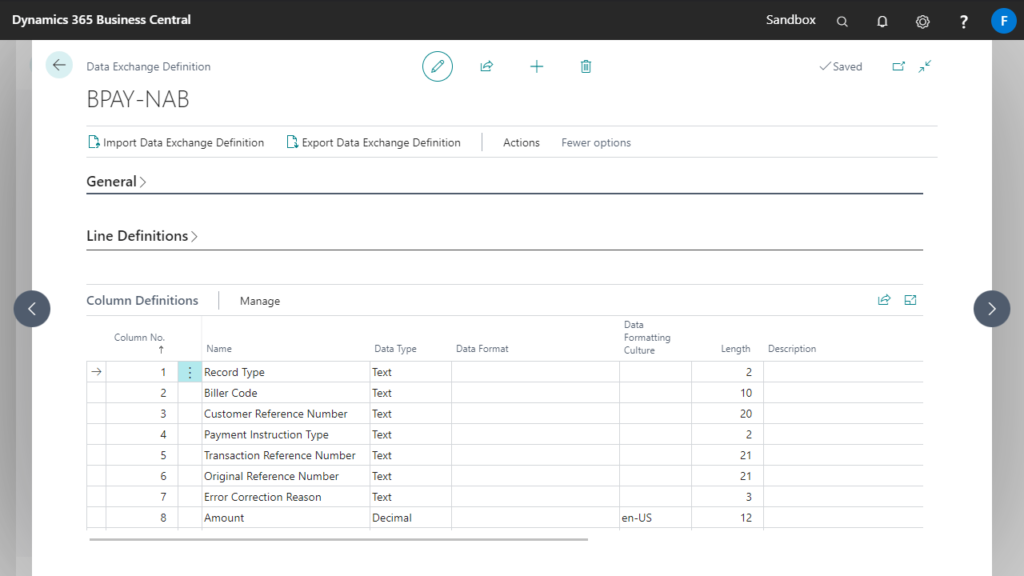Viewport: 1024px width, 576px height.
Task: Open page in new window icon
Action: tap(898, 66)
